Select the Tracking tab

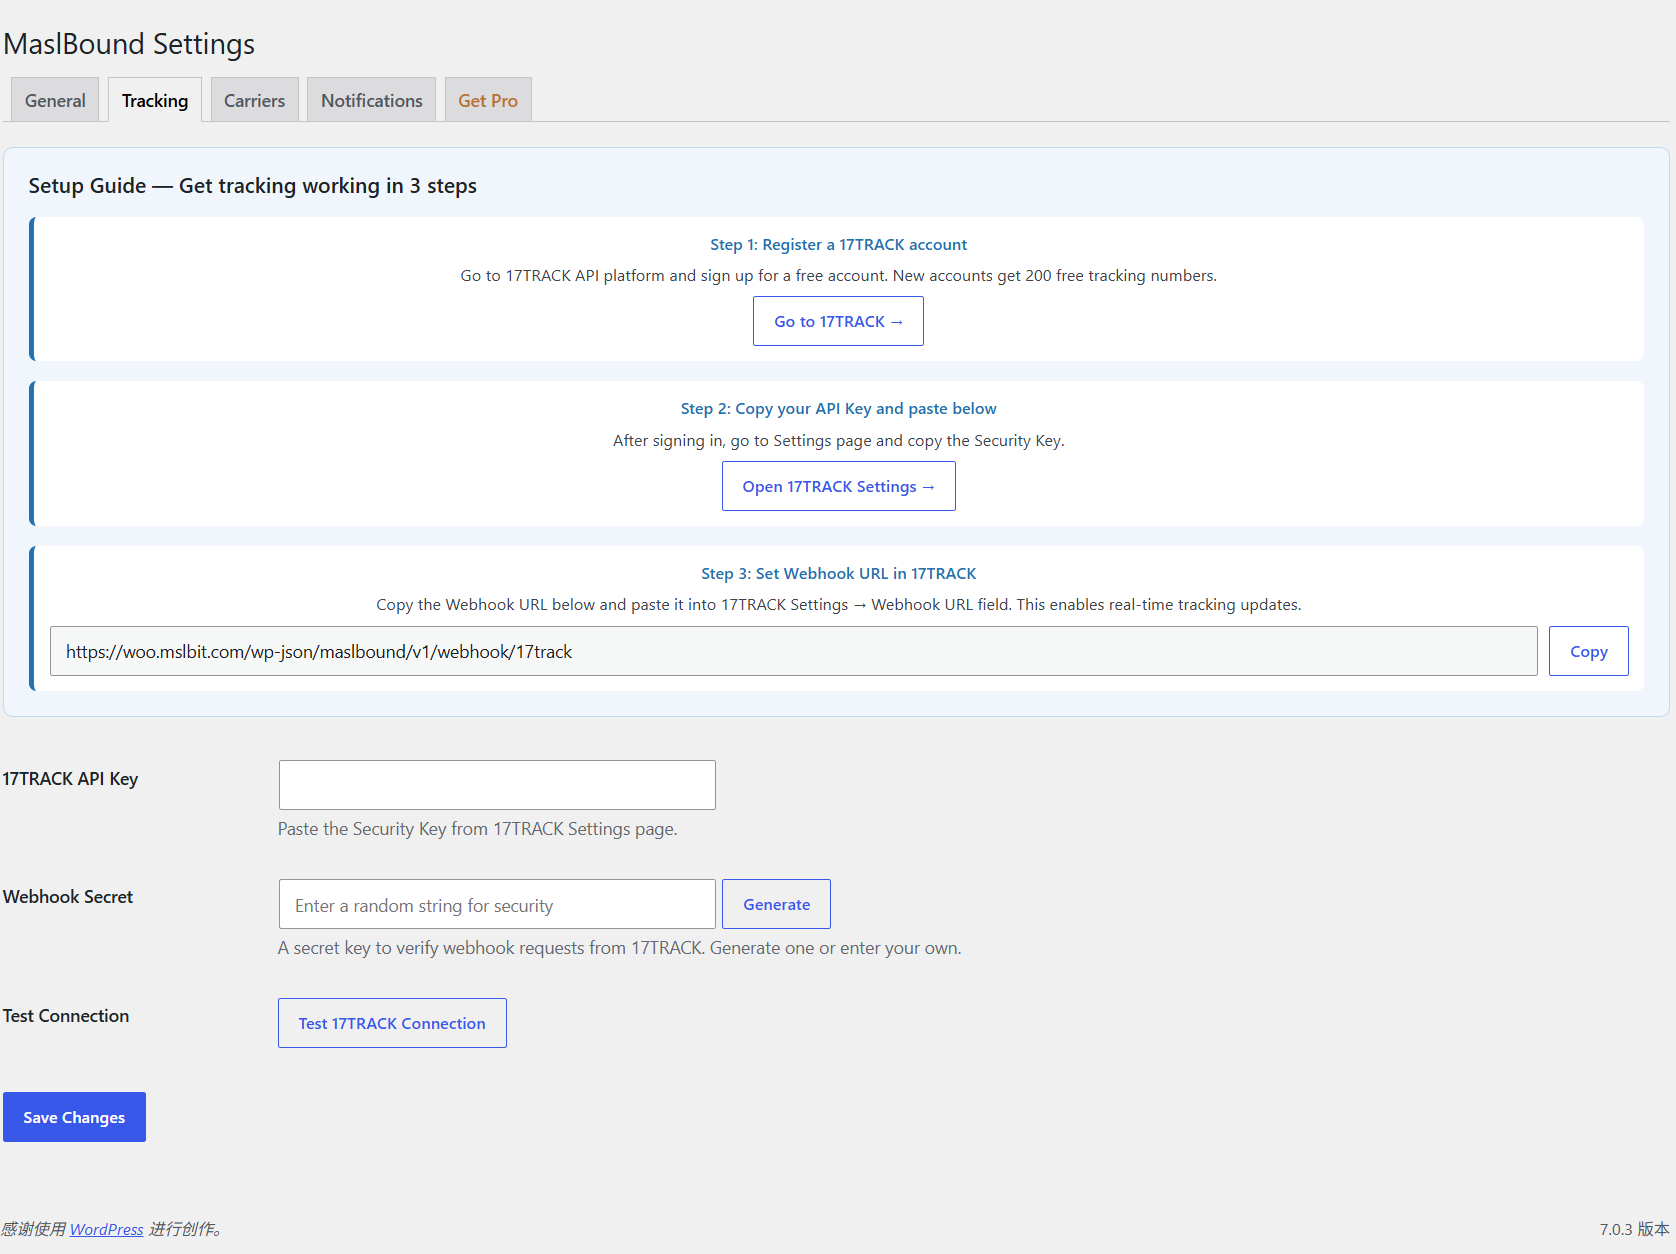[155, 100]
